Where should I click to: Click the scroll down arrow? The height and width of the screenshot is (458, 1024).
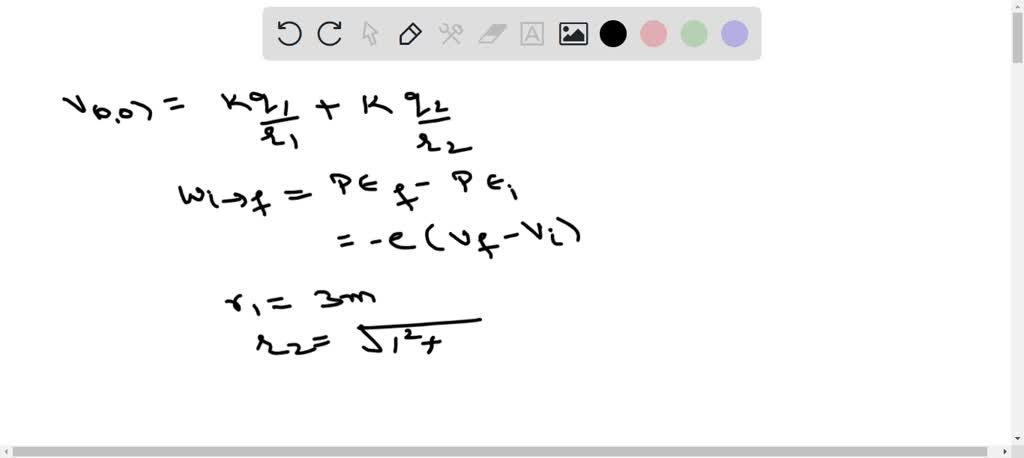click(x=1017, y=439)
